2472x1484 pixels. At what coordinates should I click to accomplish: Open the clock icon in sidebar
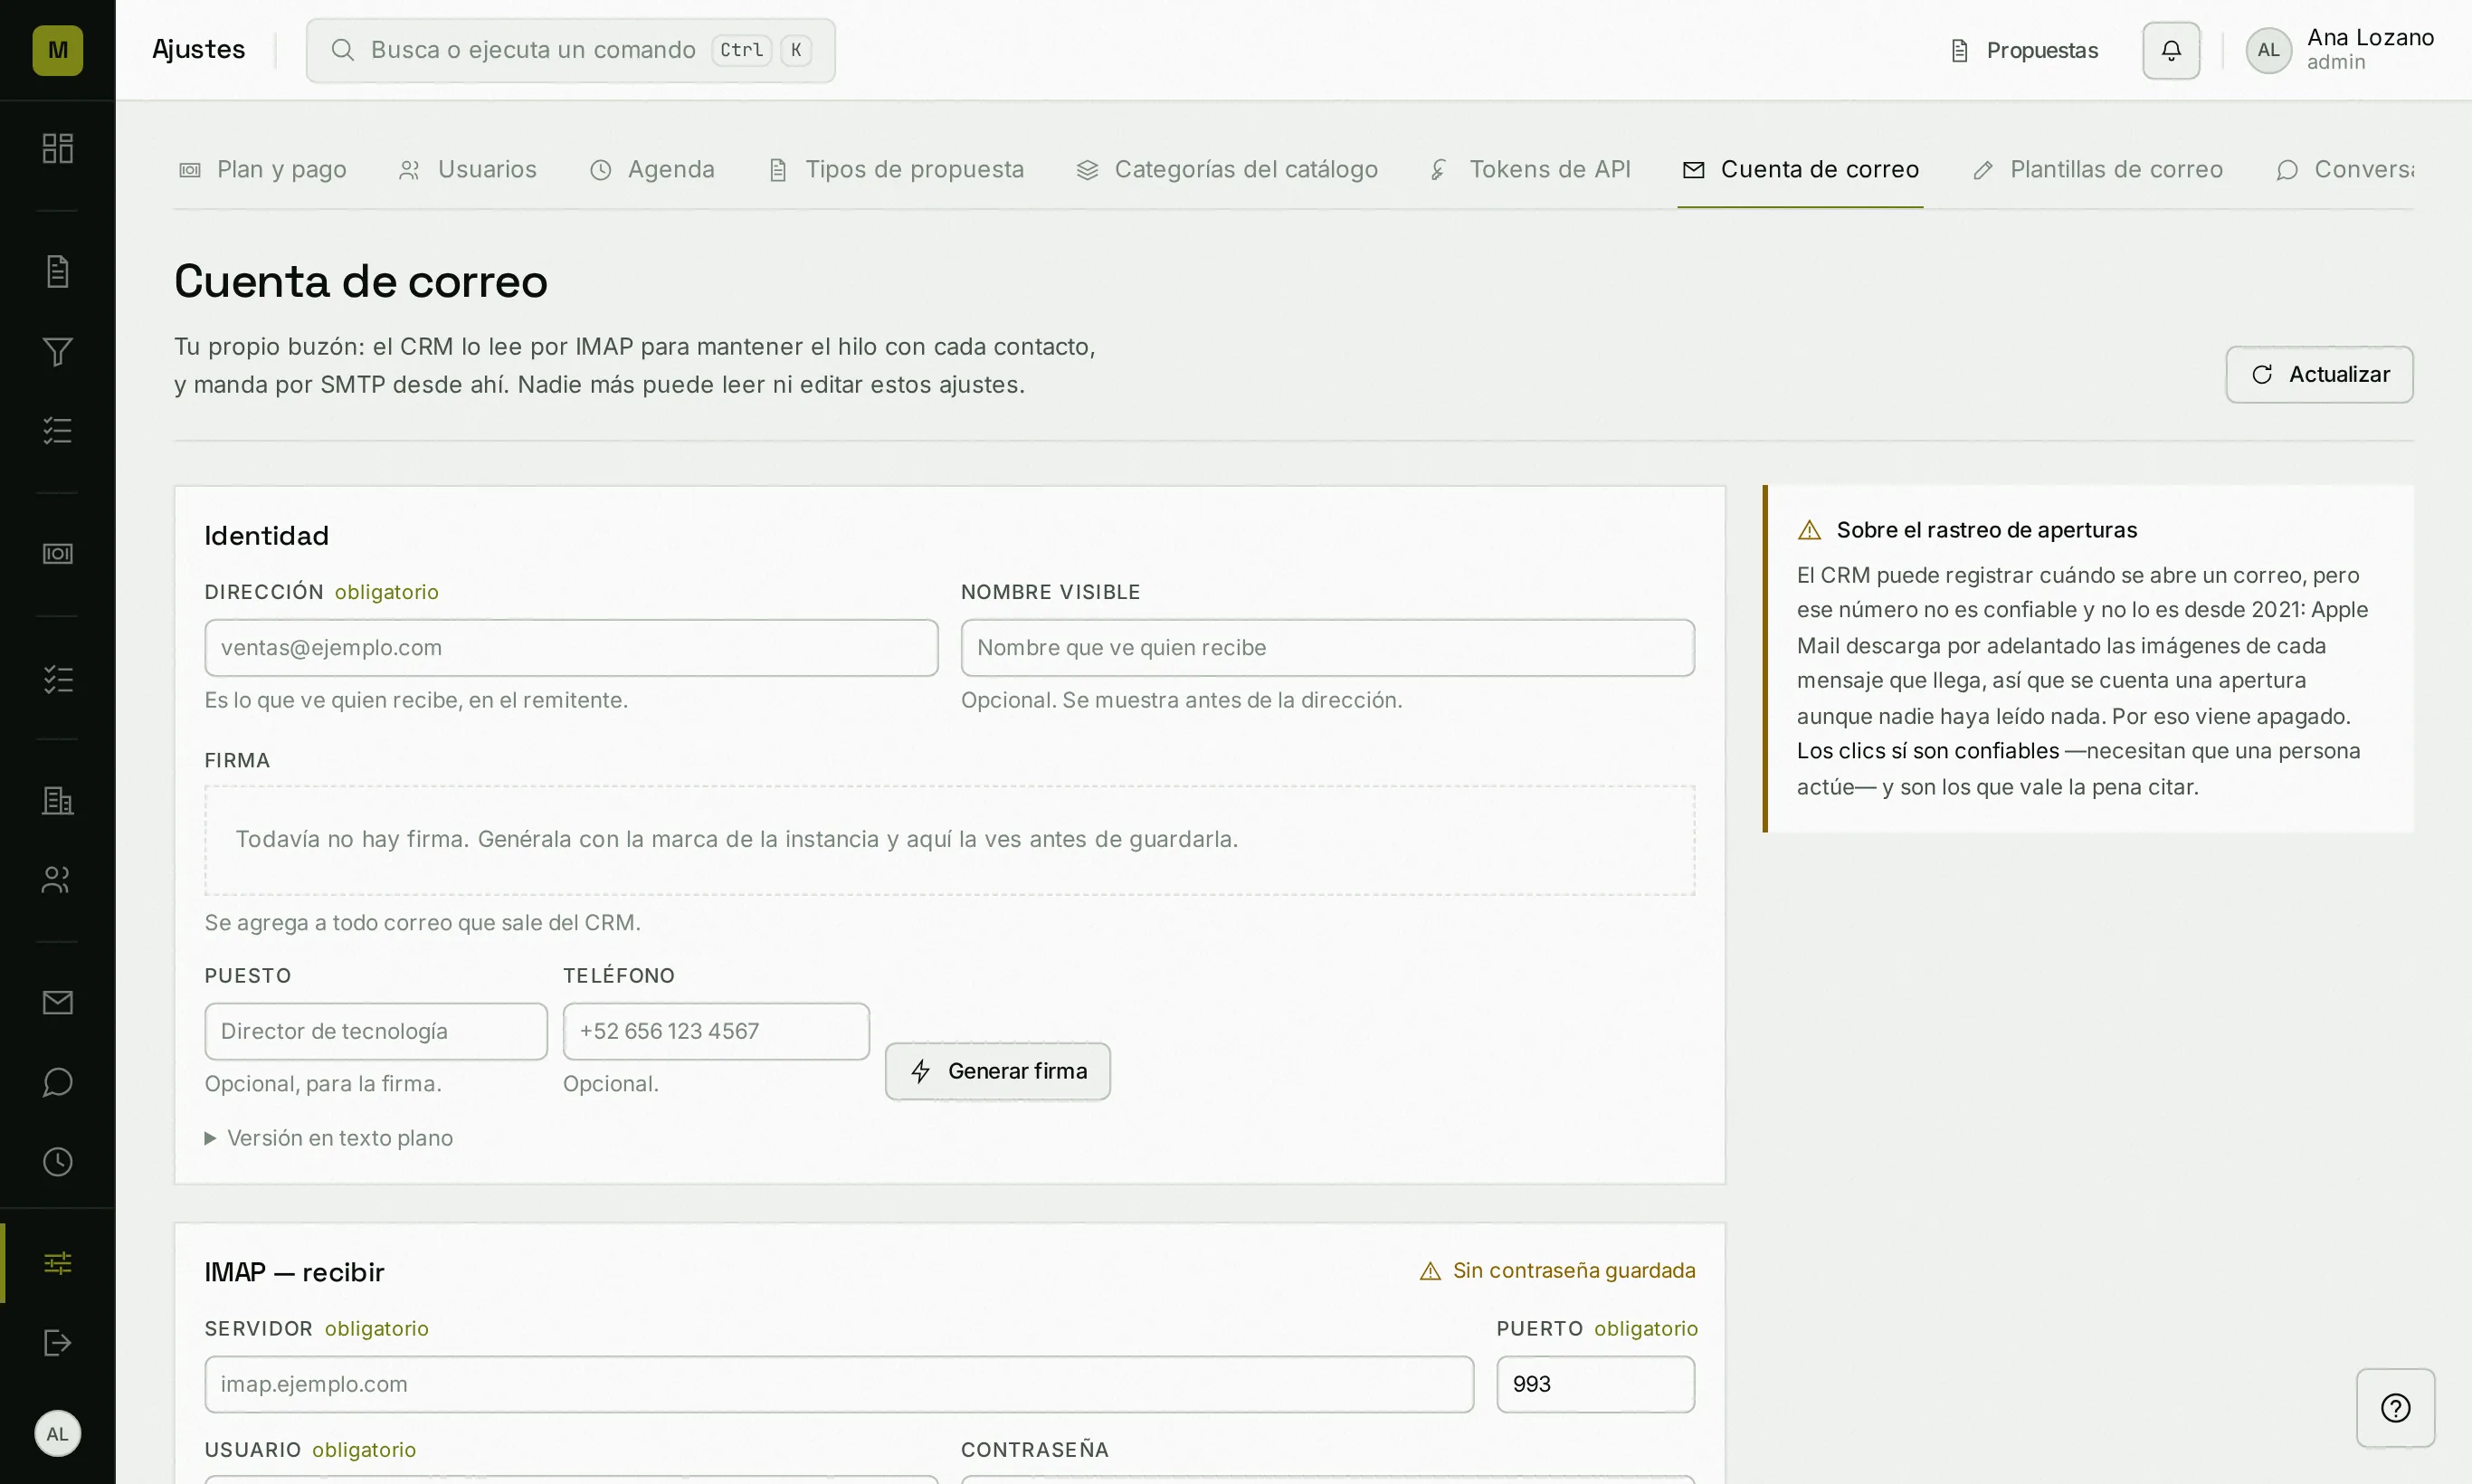57,1161
